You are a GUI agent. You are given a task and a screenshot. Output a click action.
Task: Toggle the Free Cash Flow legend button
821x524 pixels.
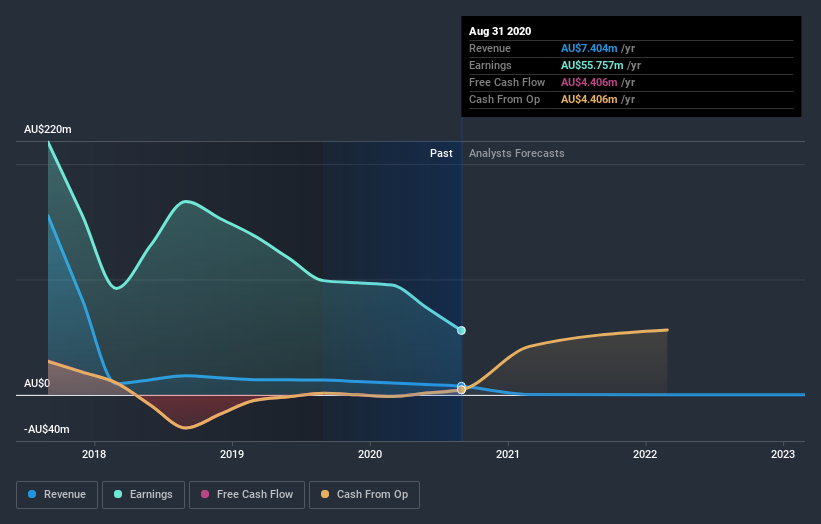pos(247,495)
